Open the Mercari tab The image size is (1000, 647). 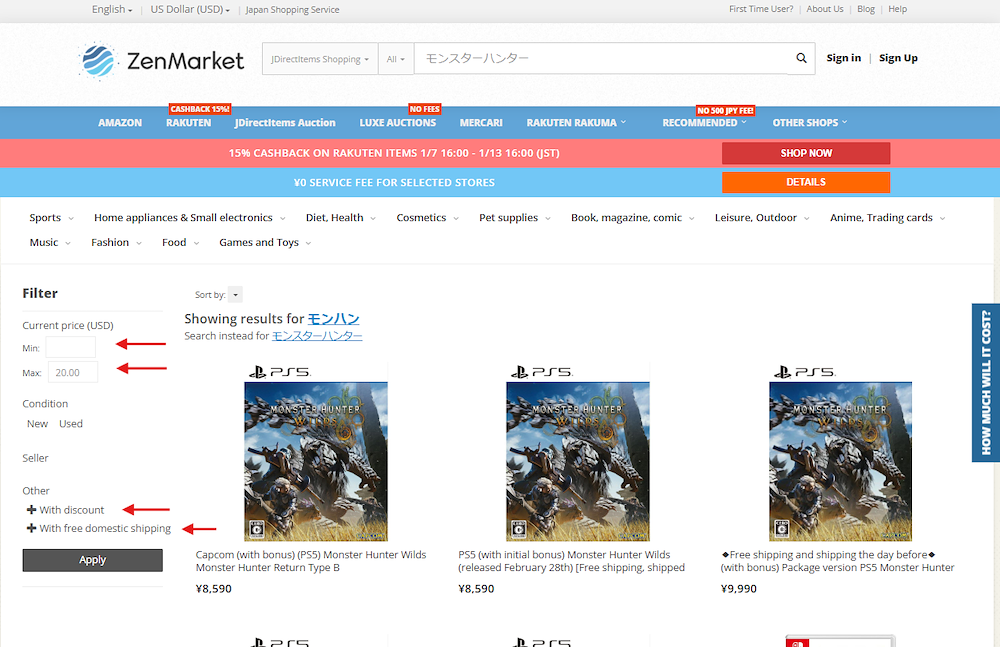point(481,123)
